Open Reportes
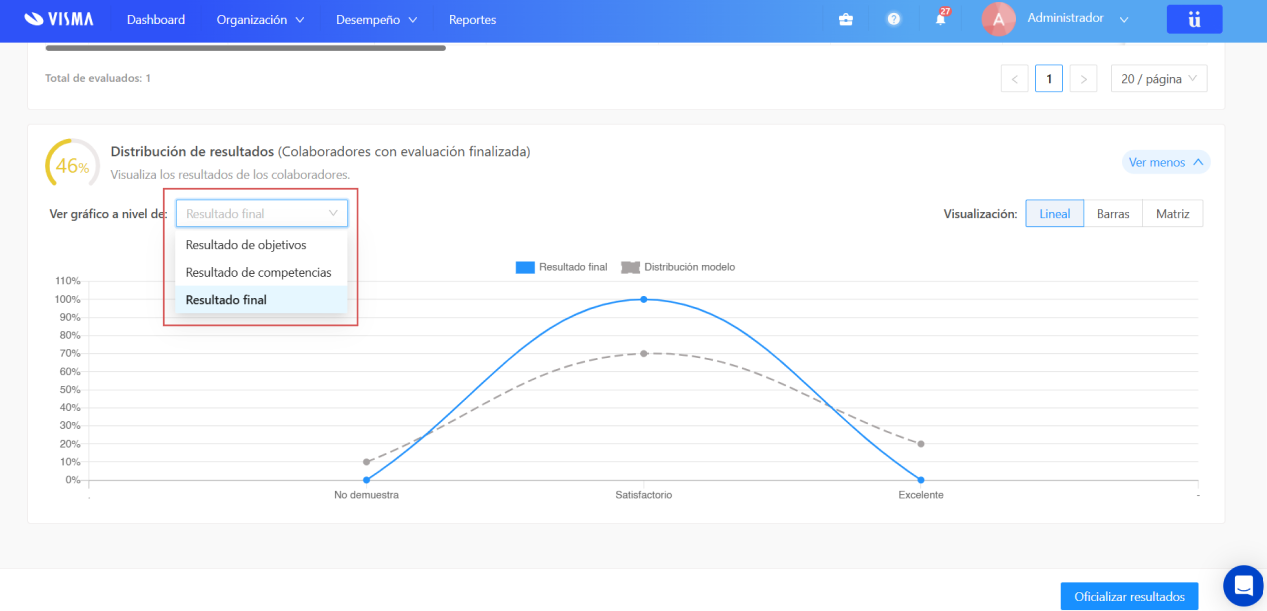 click(x=472, y=20)
